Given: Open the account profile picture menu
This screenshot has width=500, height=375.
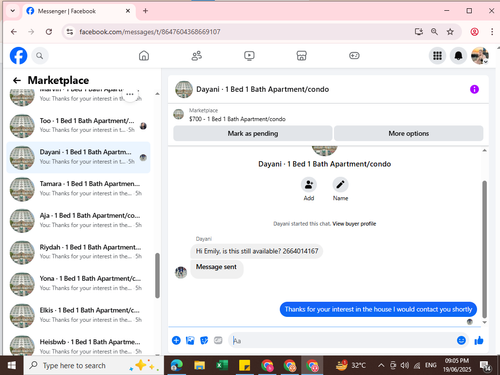Looking at the screenshot, I should 480,56.
